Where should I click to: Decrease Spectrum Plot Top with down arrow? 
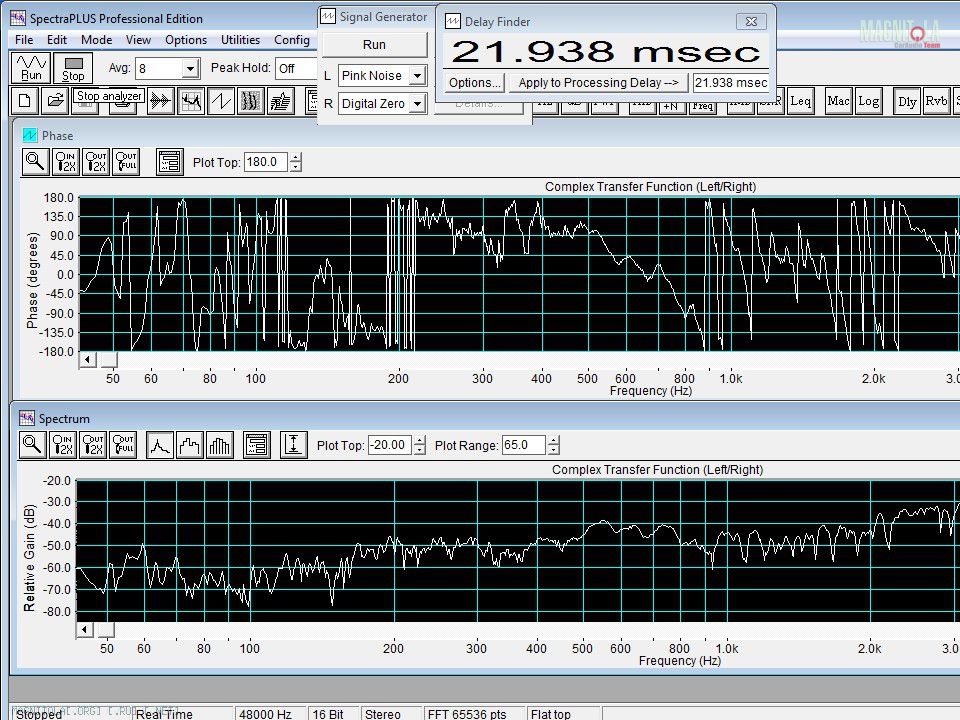[419, 450]
